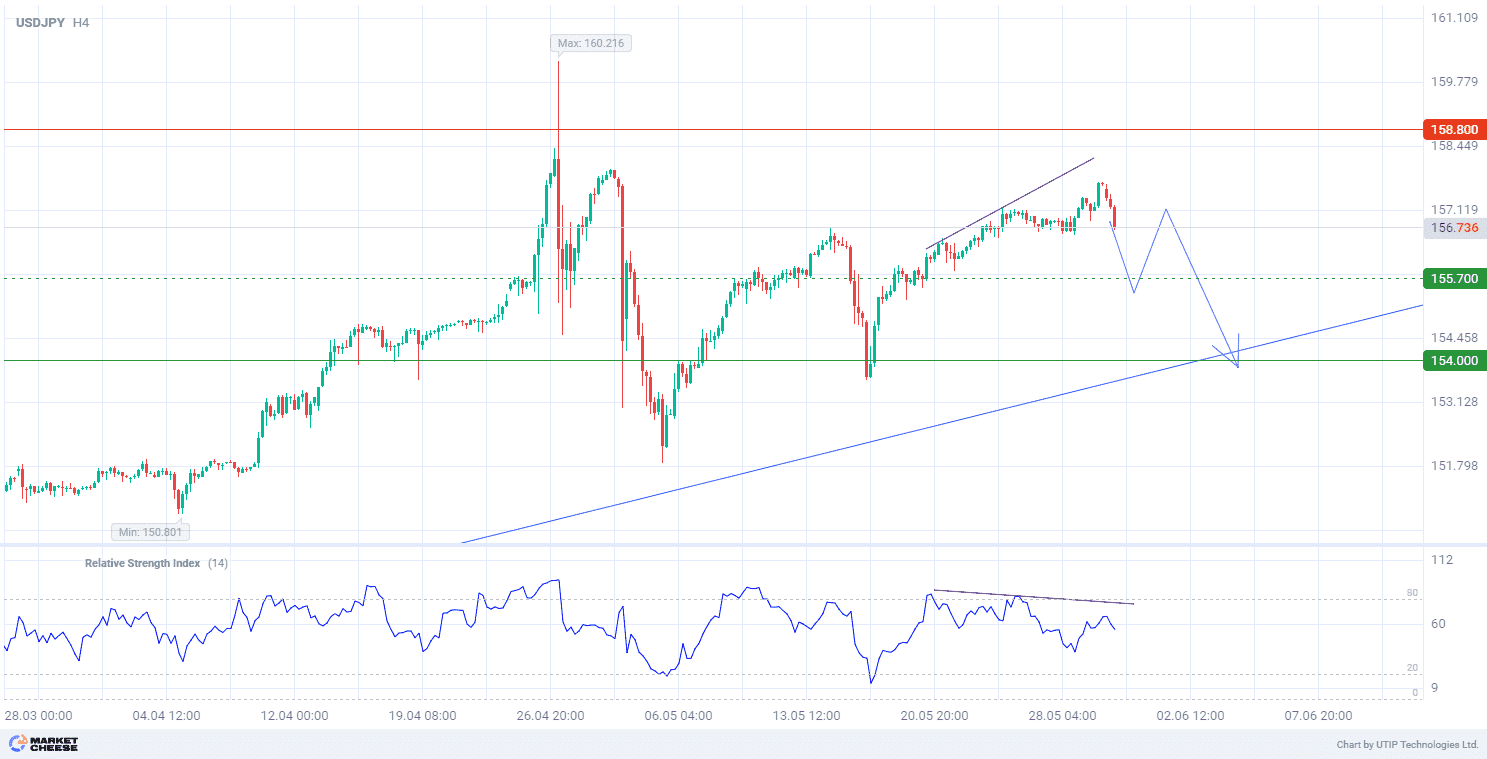Image resolution: width=1487 pixels, height=759 pixels.
Task: Select the red 158.800 price level tag
Action: pos(1454,130)
